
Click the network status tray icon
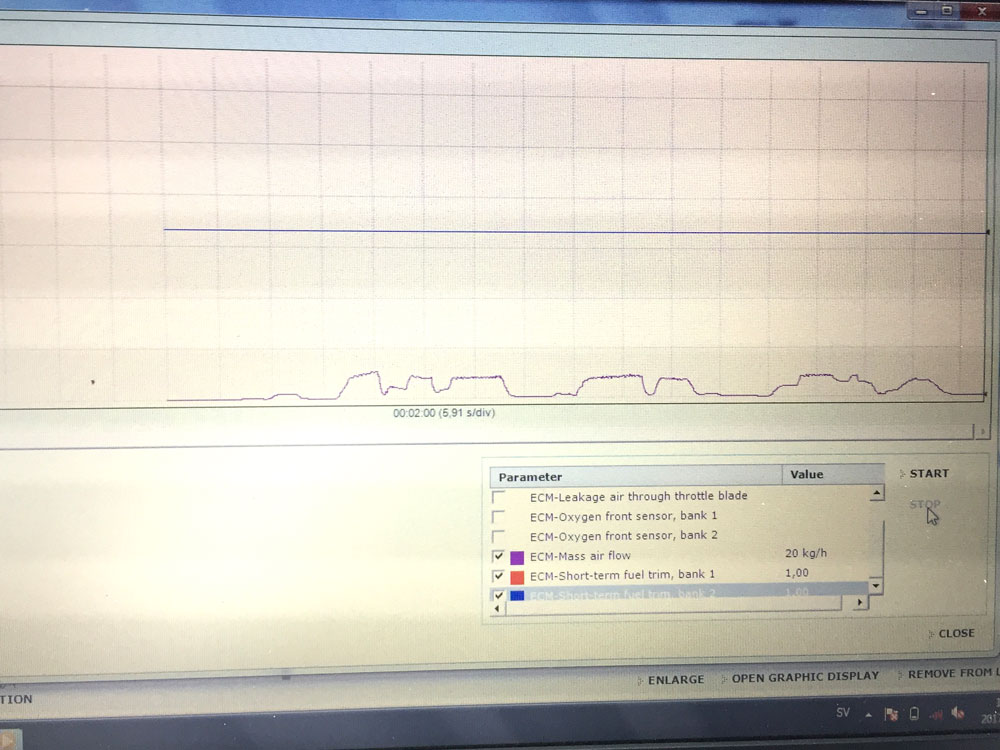click(x=936, y=714)
